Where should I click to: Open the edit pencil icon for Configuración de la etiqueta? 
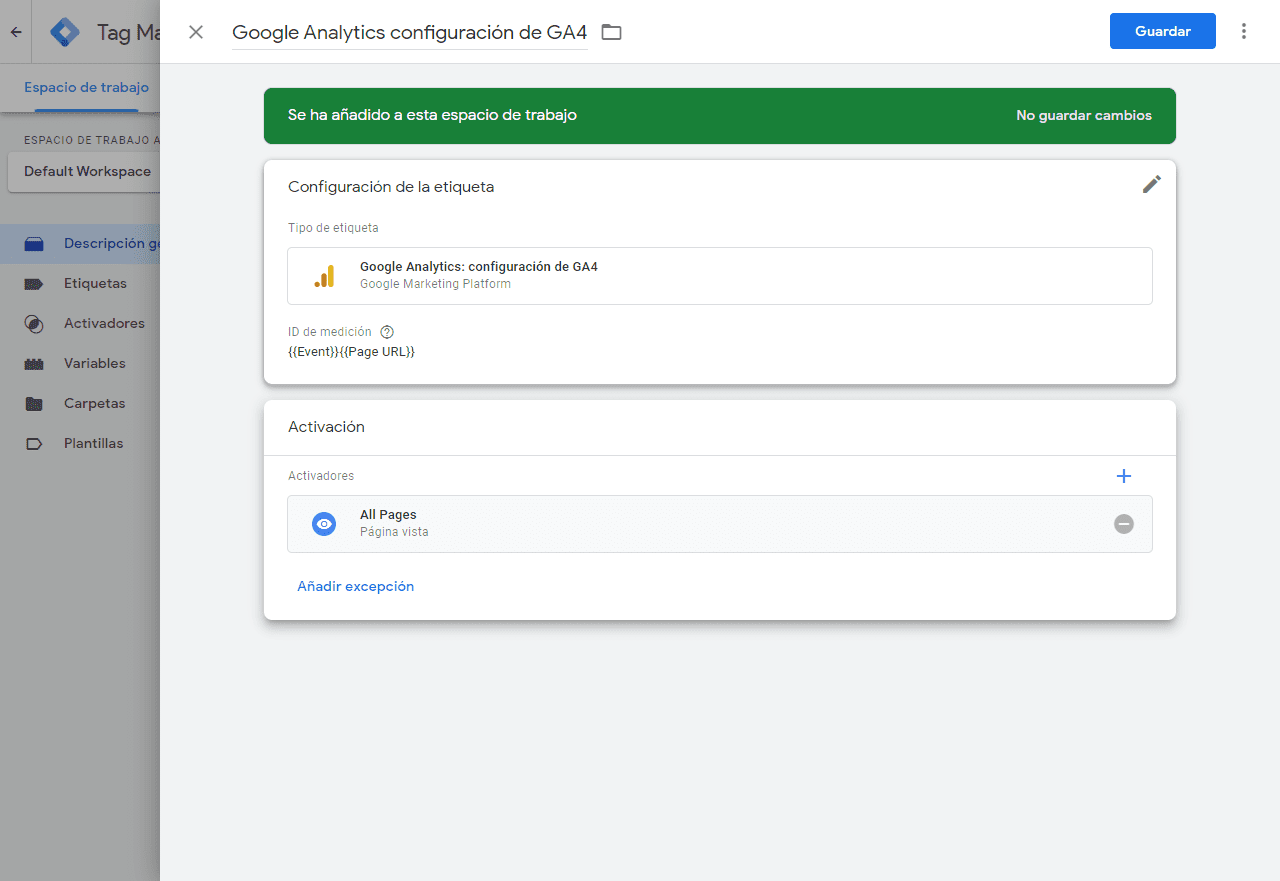[1151, 184]
